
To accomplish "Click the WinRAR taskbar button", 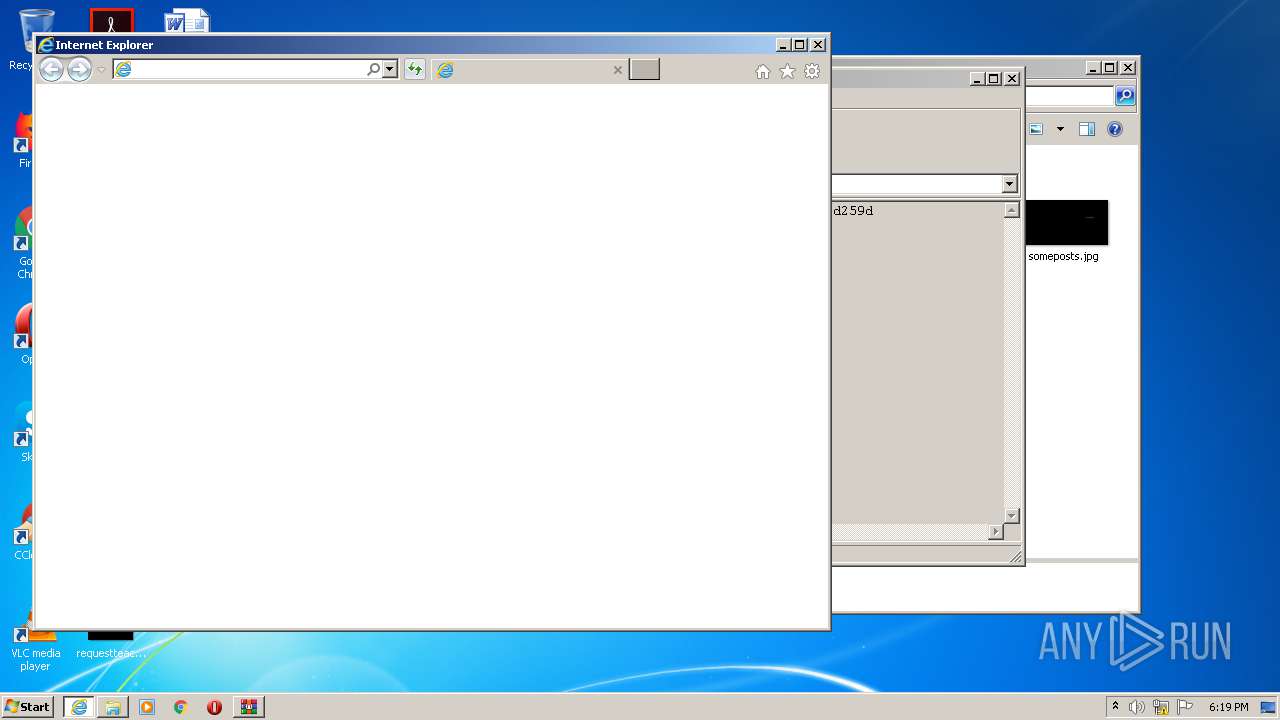I will (x=248, y=707).
